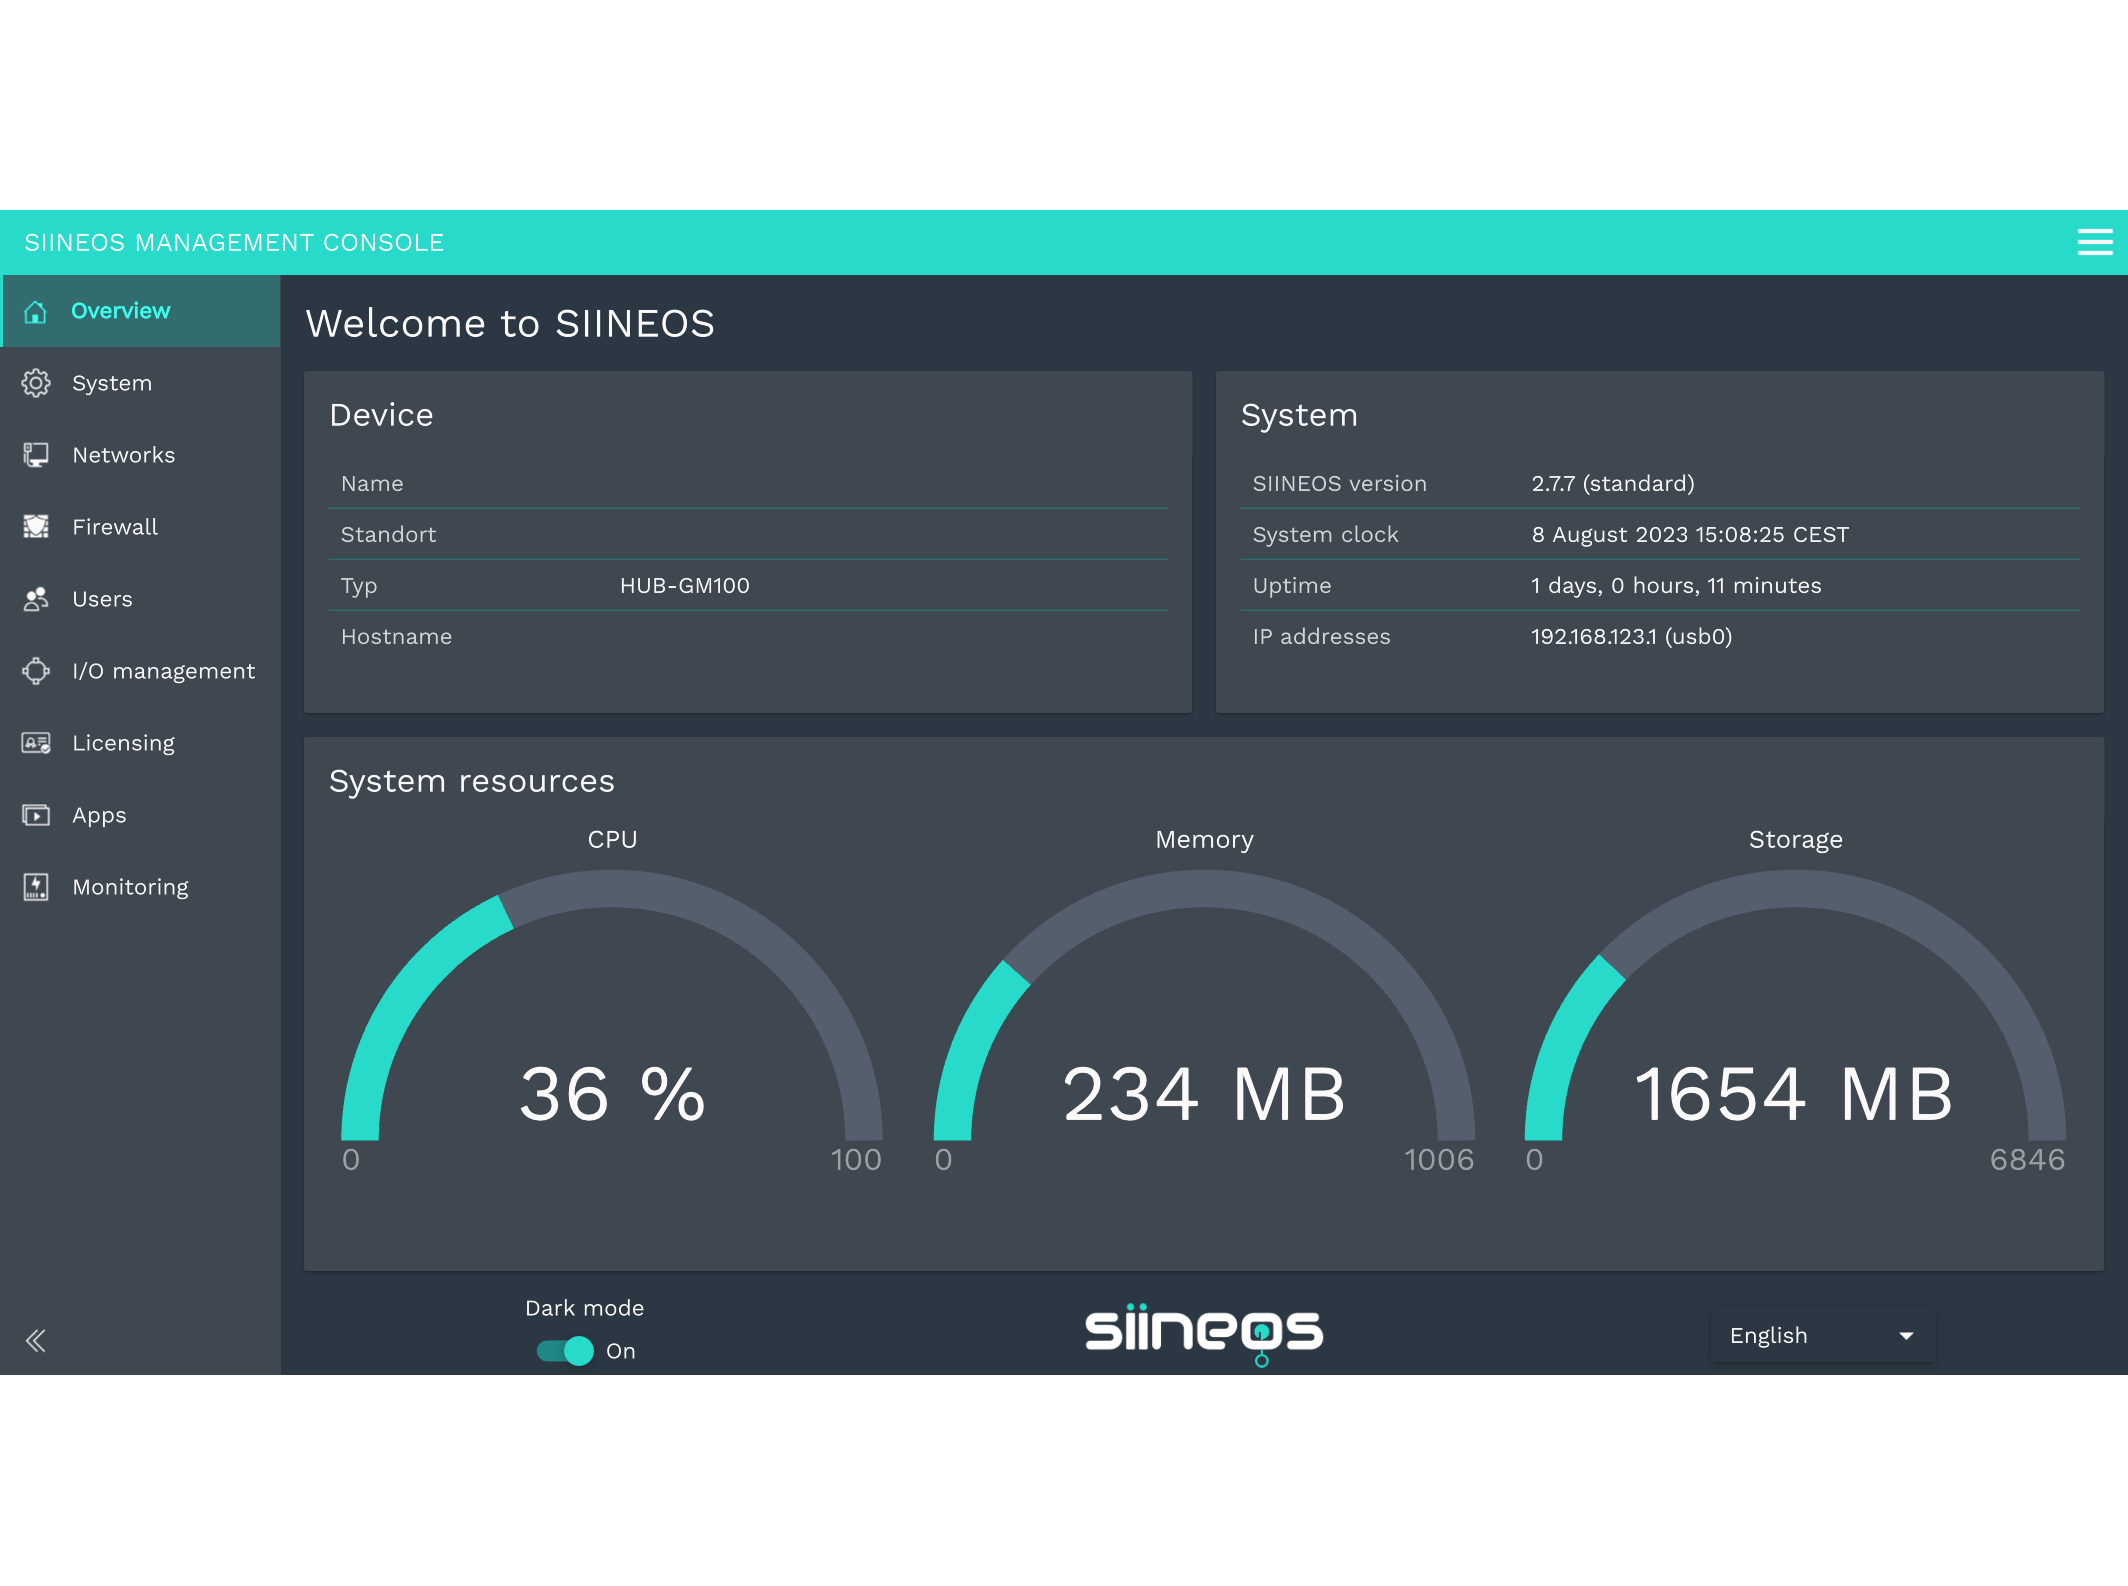The height and width of the screenshot is (1586, 2128).
Task: Click the System resources heading
Action: (x=472, y=781)
